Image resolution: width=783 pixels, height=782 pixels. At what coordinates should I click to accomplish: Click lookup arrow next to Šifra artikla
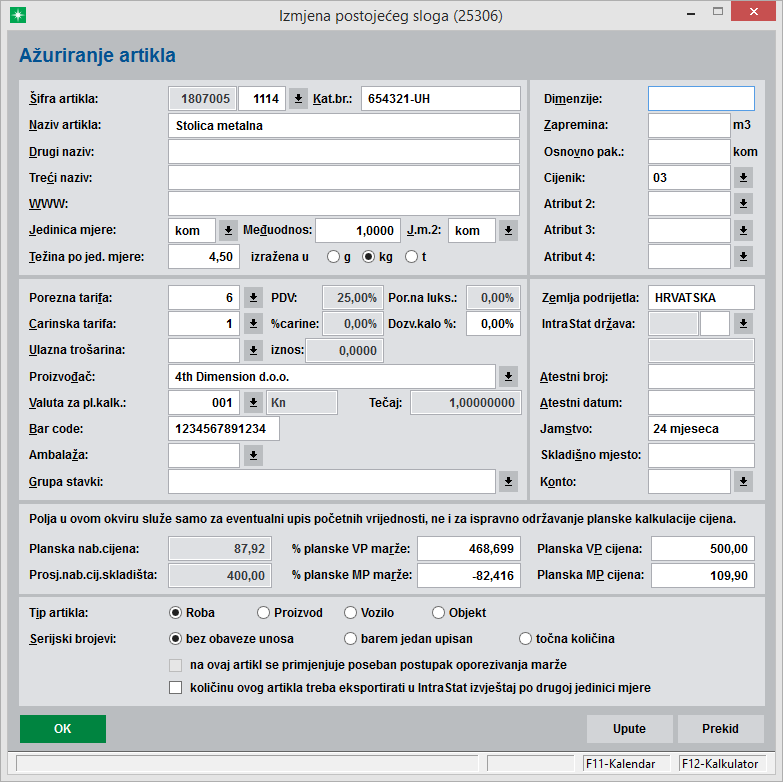coord(298,99)
